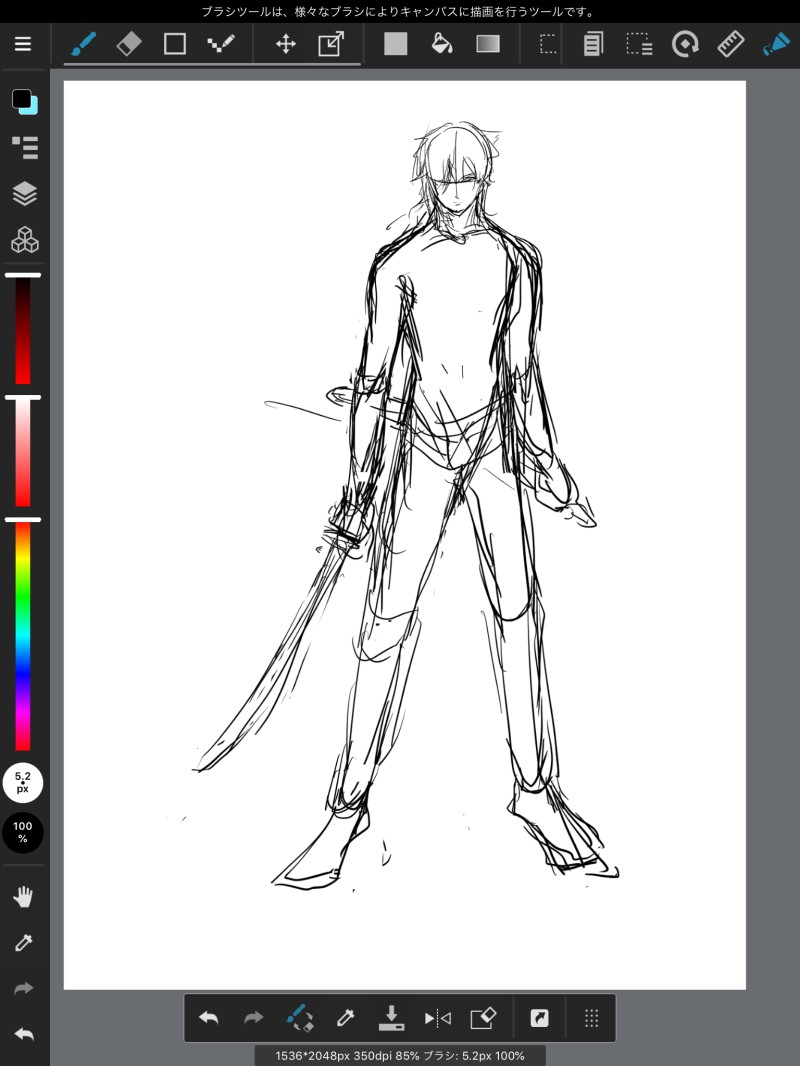Flip canvas horizontally with mirror icon
This screenshot has height=1066, width=800.
[437, 1018]
